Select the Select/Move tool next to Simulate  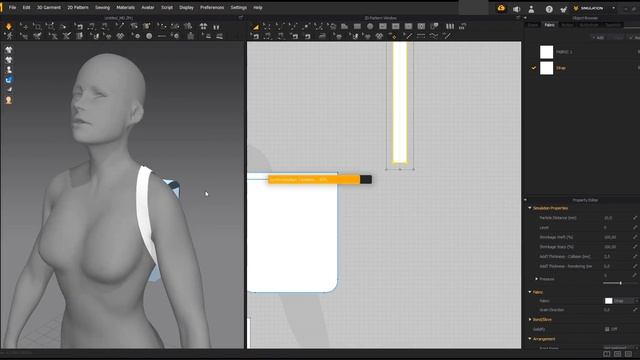tap(23, 27)
